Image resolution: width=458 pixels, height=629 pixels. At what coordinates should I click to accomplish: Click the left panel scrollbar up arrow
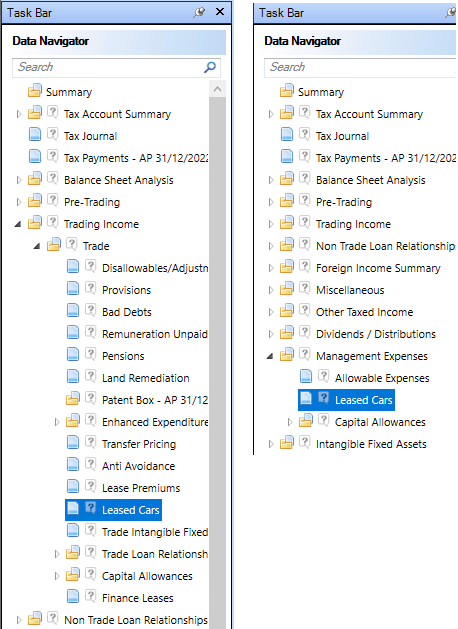click(x=217, y=89)
